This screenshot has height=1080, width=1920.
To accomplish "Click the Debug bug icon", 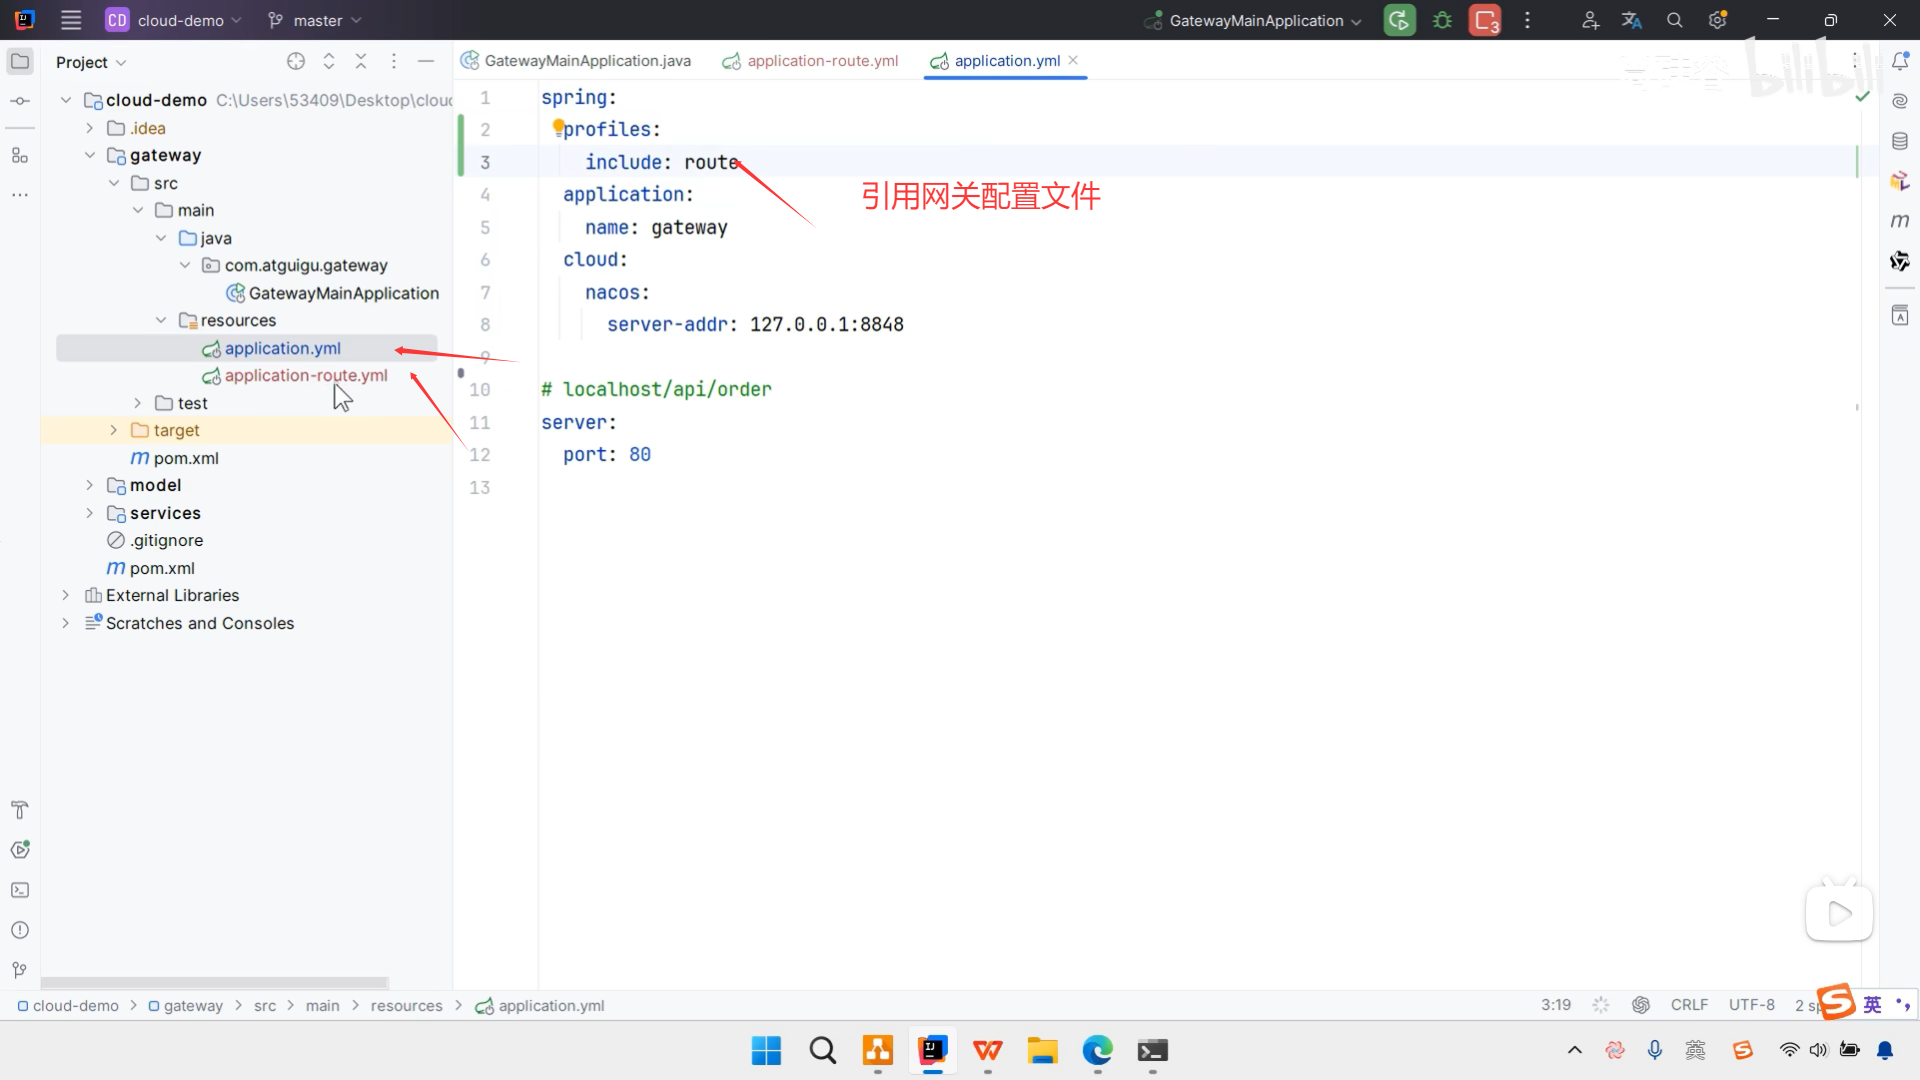I will [x=1442, y=20].
